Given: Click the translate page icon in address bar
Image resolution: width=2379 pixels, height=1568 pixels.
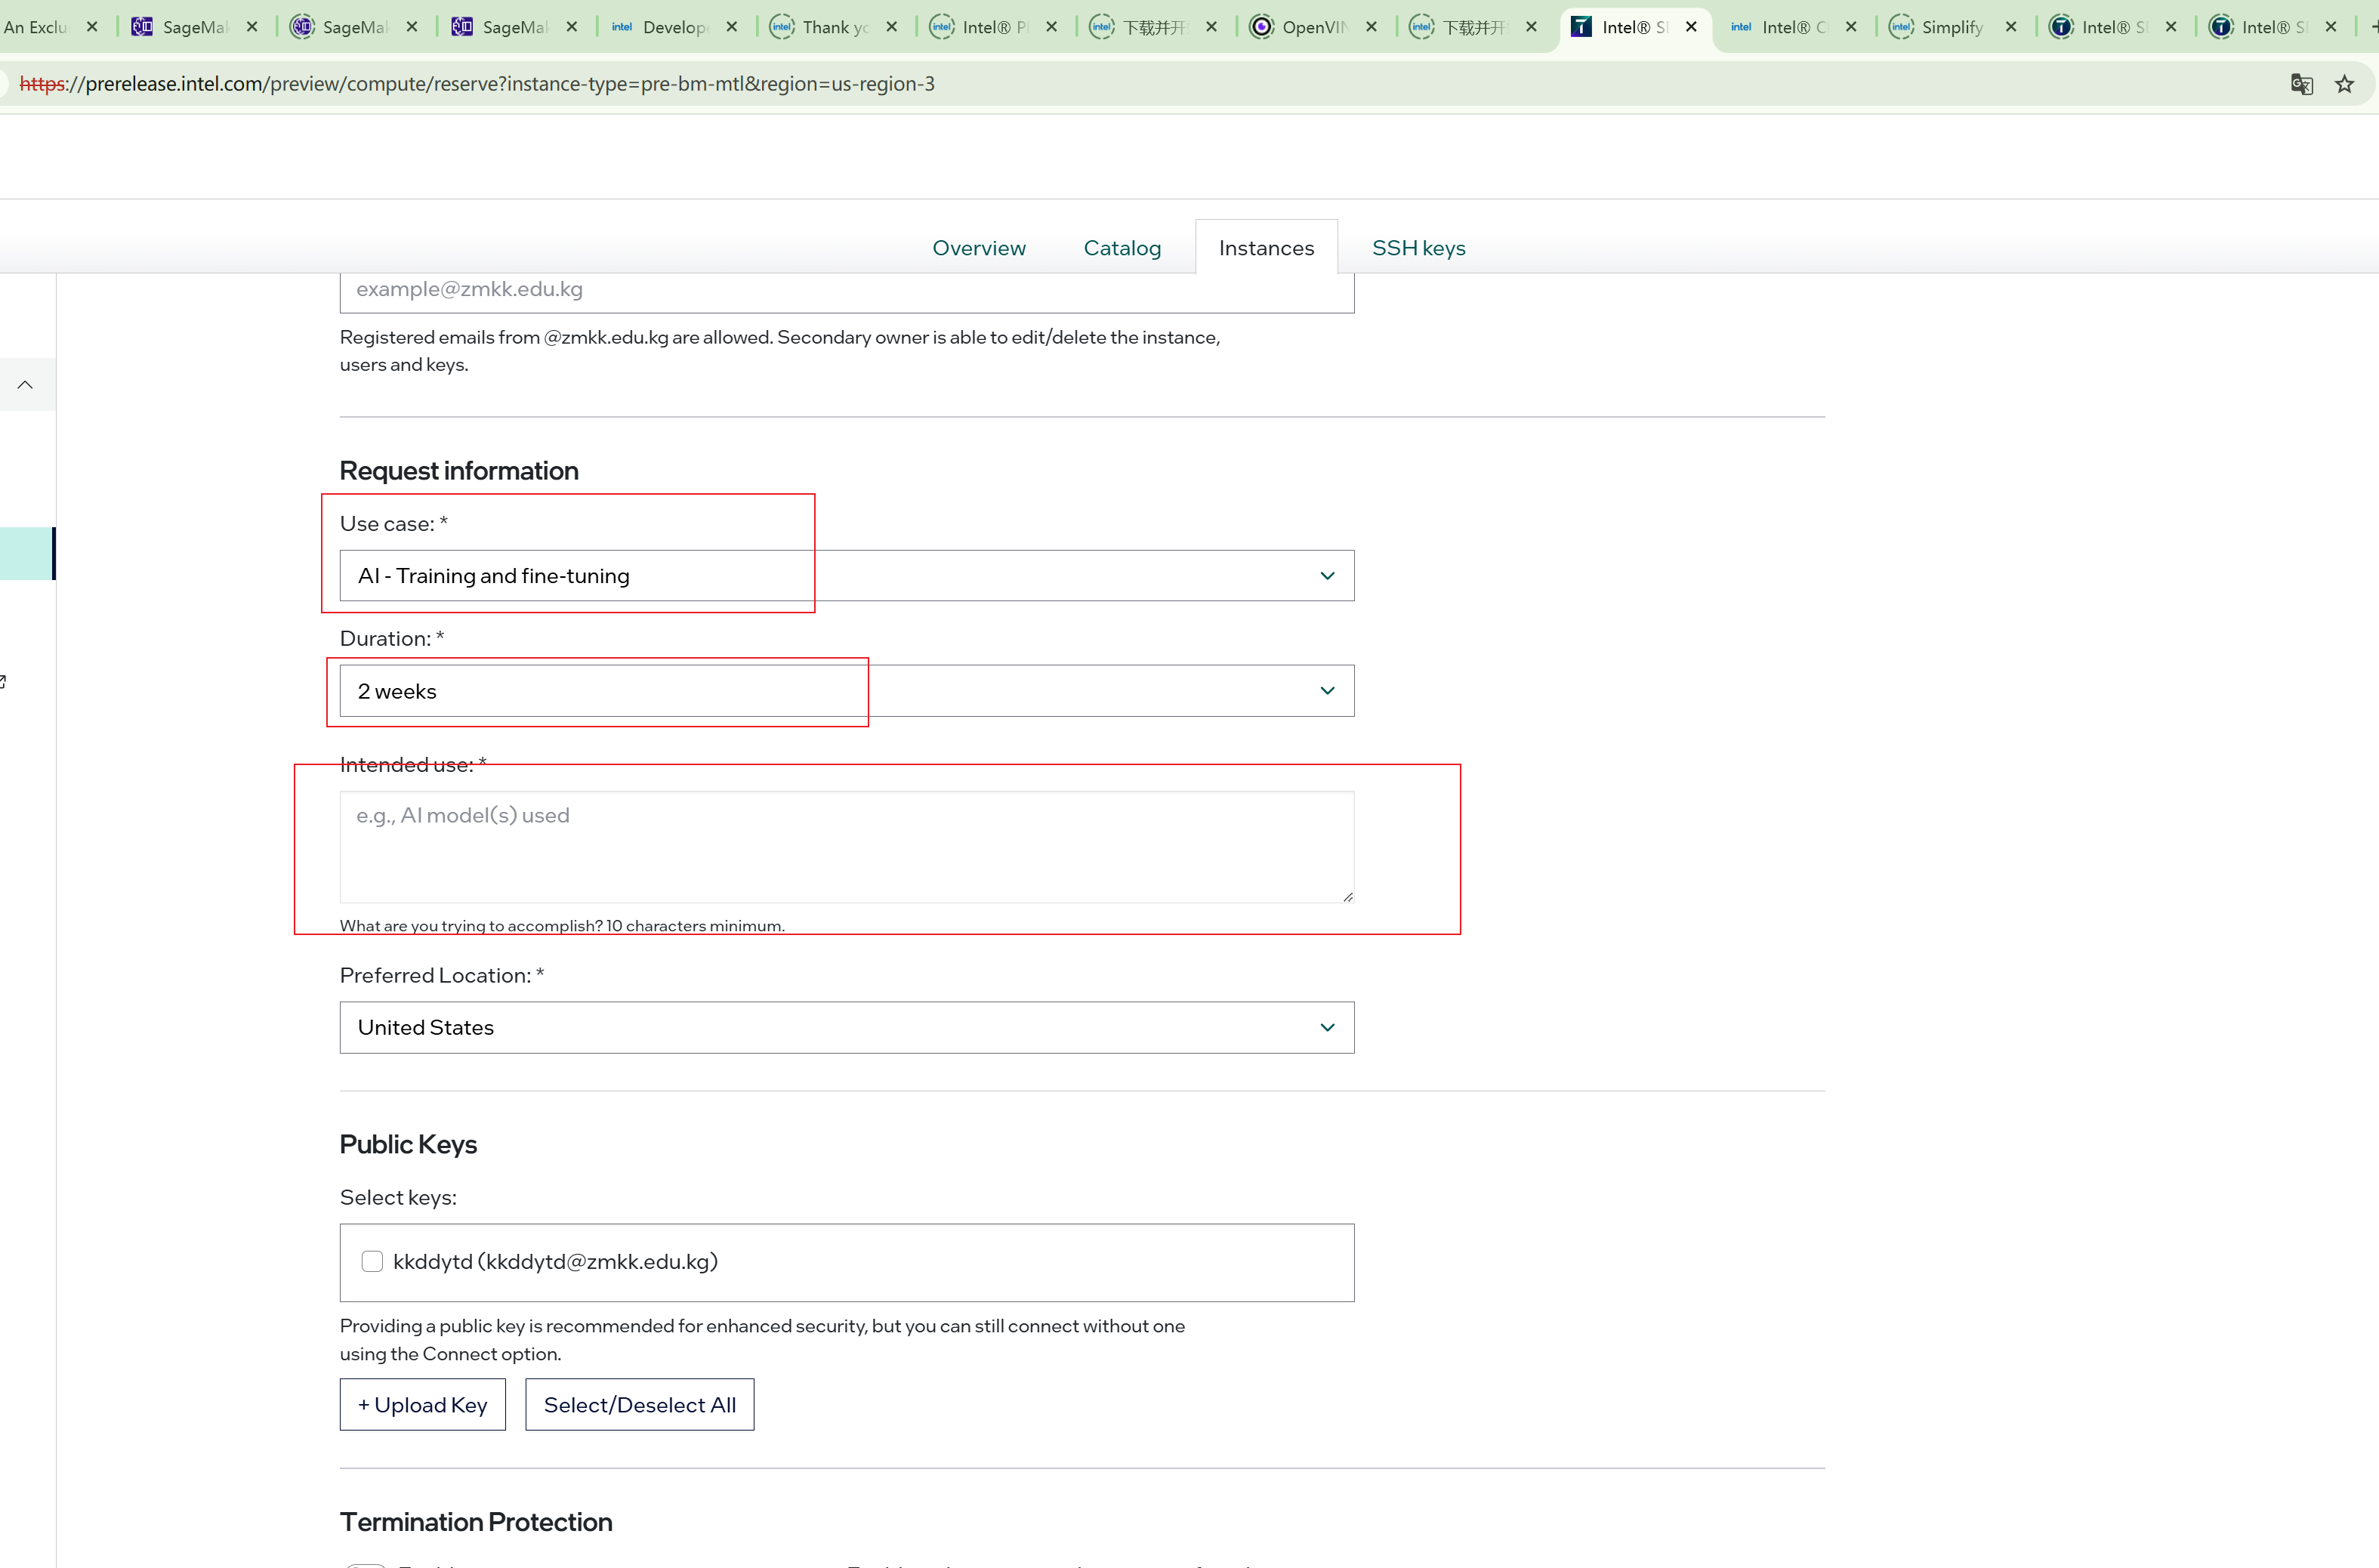Looking at the screenshot, I should coord(2301,84).
